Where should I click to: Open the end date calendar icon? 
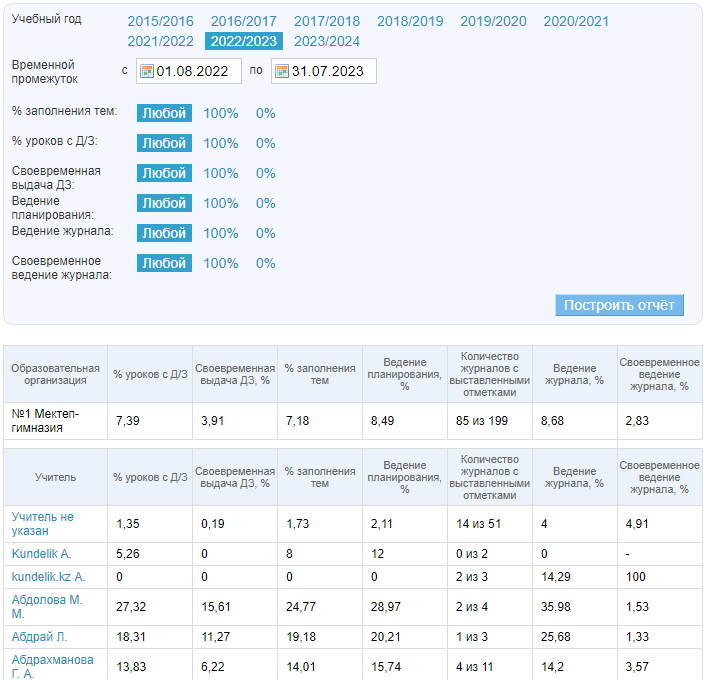pos(280,72)
